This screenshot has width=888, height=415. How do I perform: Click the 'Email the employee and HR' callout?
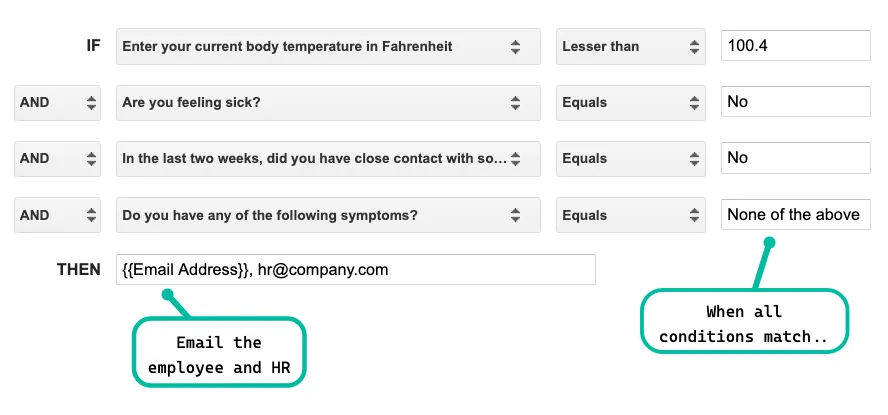(218, 355)
